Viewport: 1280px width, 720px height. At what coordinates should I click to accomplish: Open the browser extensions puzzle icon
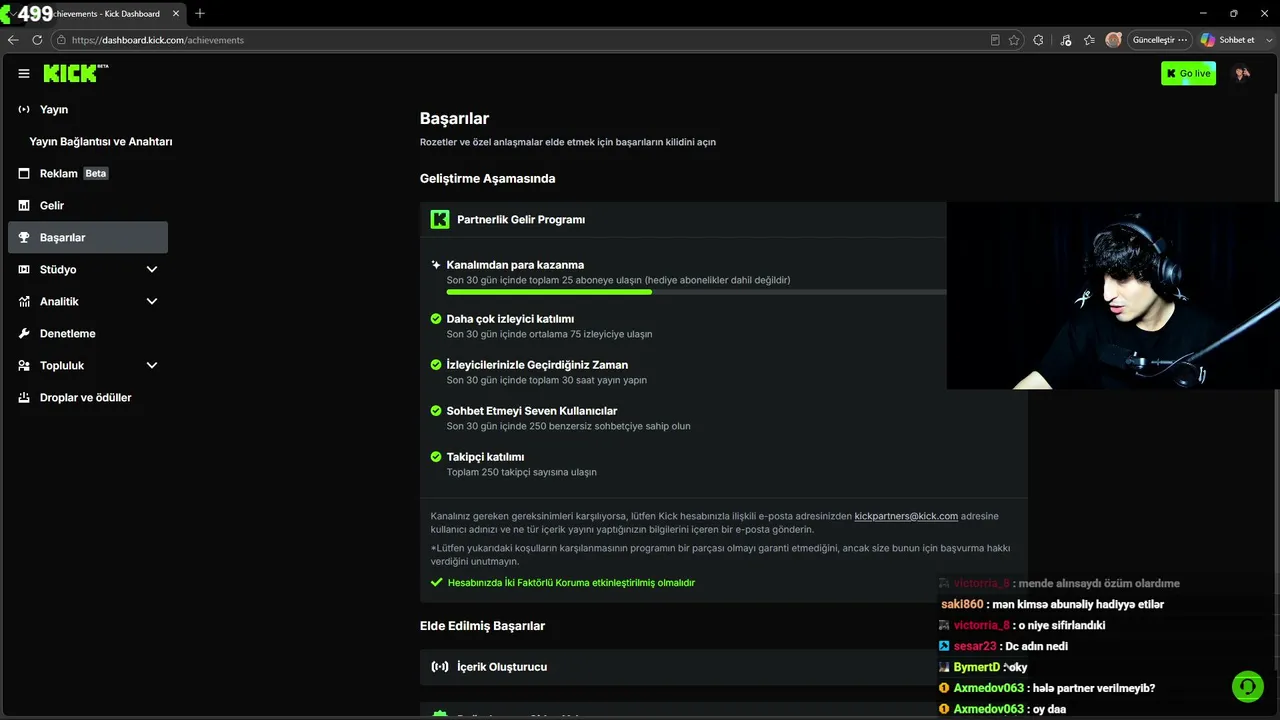[1038, 40]
